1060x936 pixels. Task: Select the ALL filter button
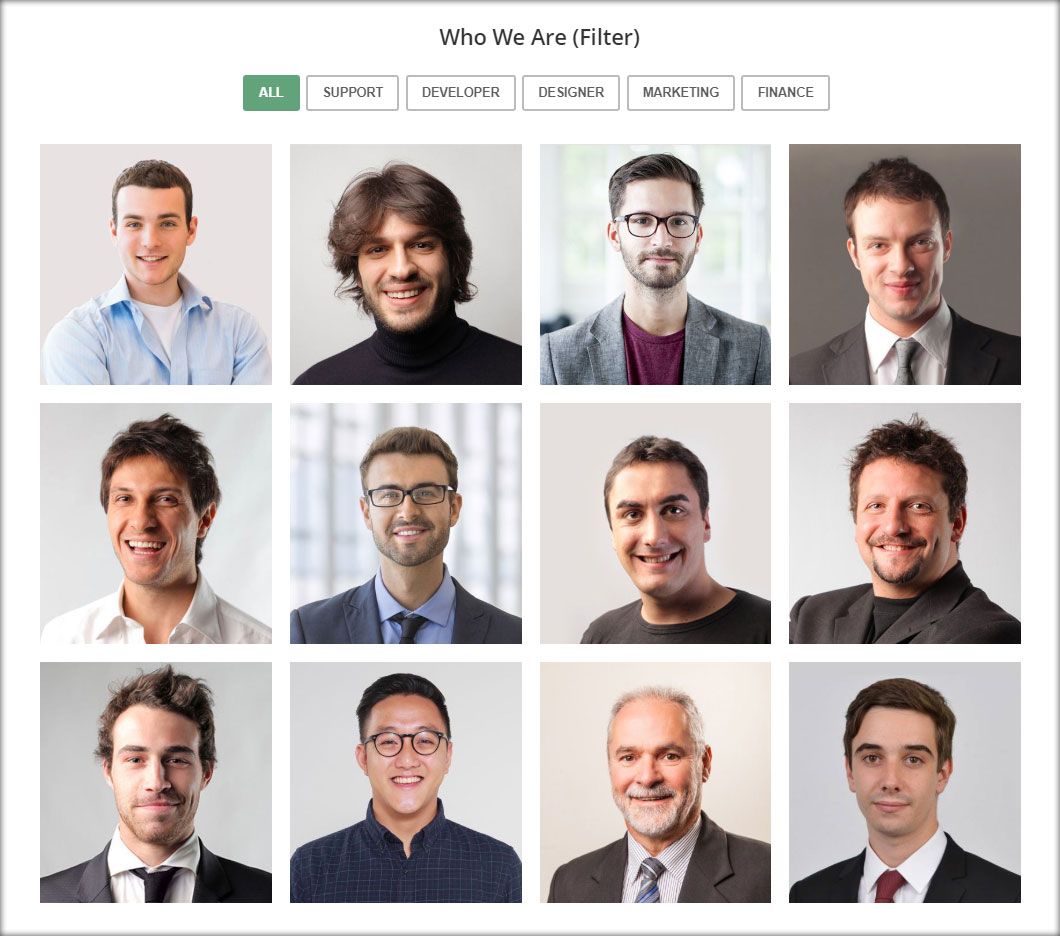pyautogui.click(x=271, y=93)
